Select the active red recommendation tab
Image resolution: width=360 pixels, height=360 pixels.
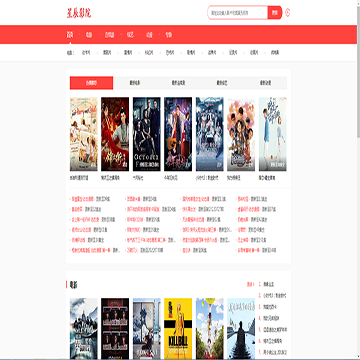91,83
